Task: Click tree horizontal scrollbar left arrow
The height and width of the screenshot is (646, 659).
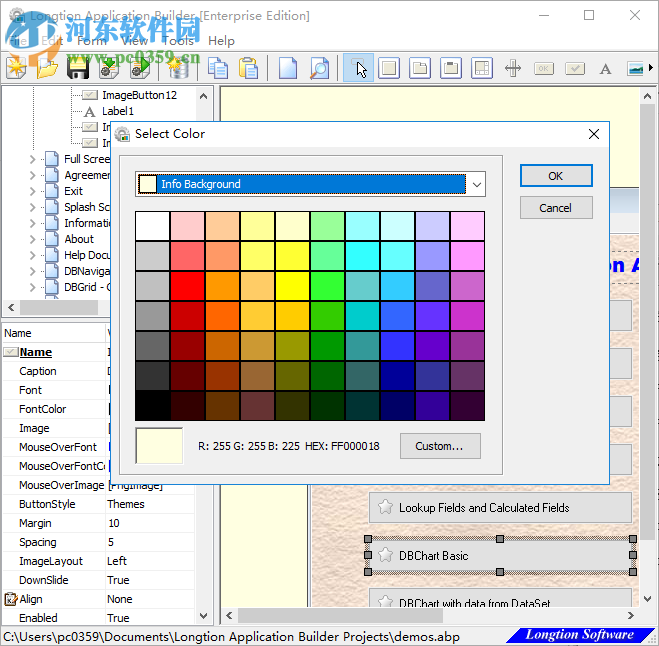Action: pos(11,307)
